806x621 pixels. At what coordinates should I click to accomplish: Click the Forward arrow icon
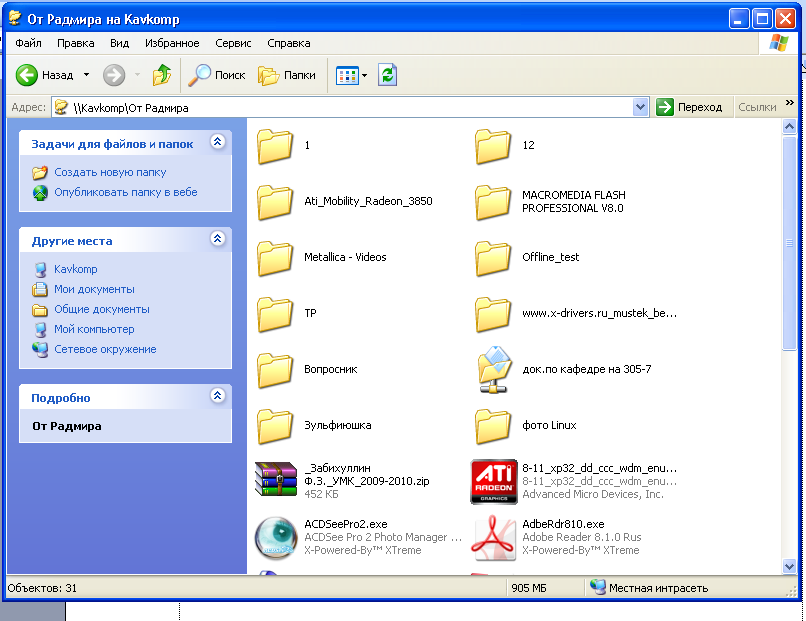click(x=114, y=75)
